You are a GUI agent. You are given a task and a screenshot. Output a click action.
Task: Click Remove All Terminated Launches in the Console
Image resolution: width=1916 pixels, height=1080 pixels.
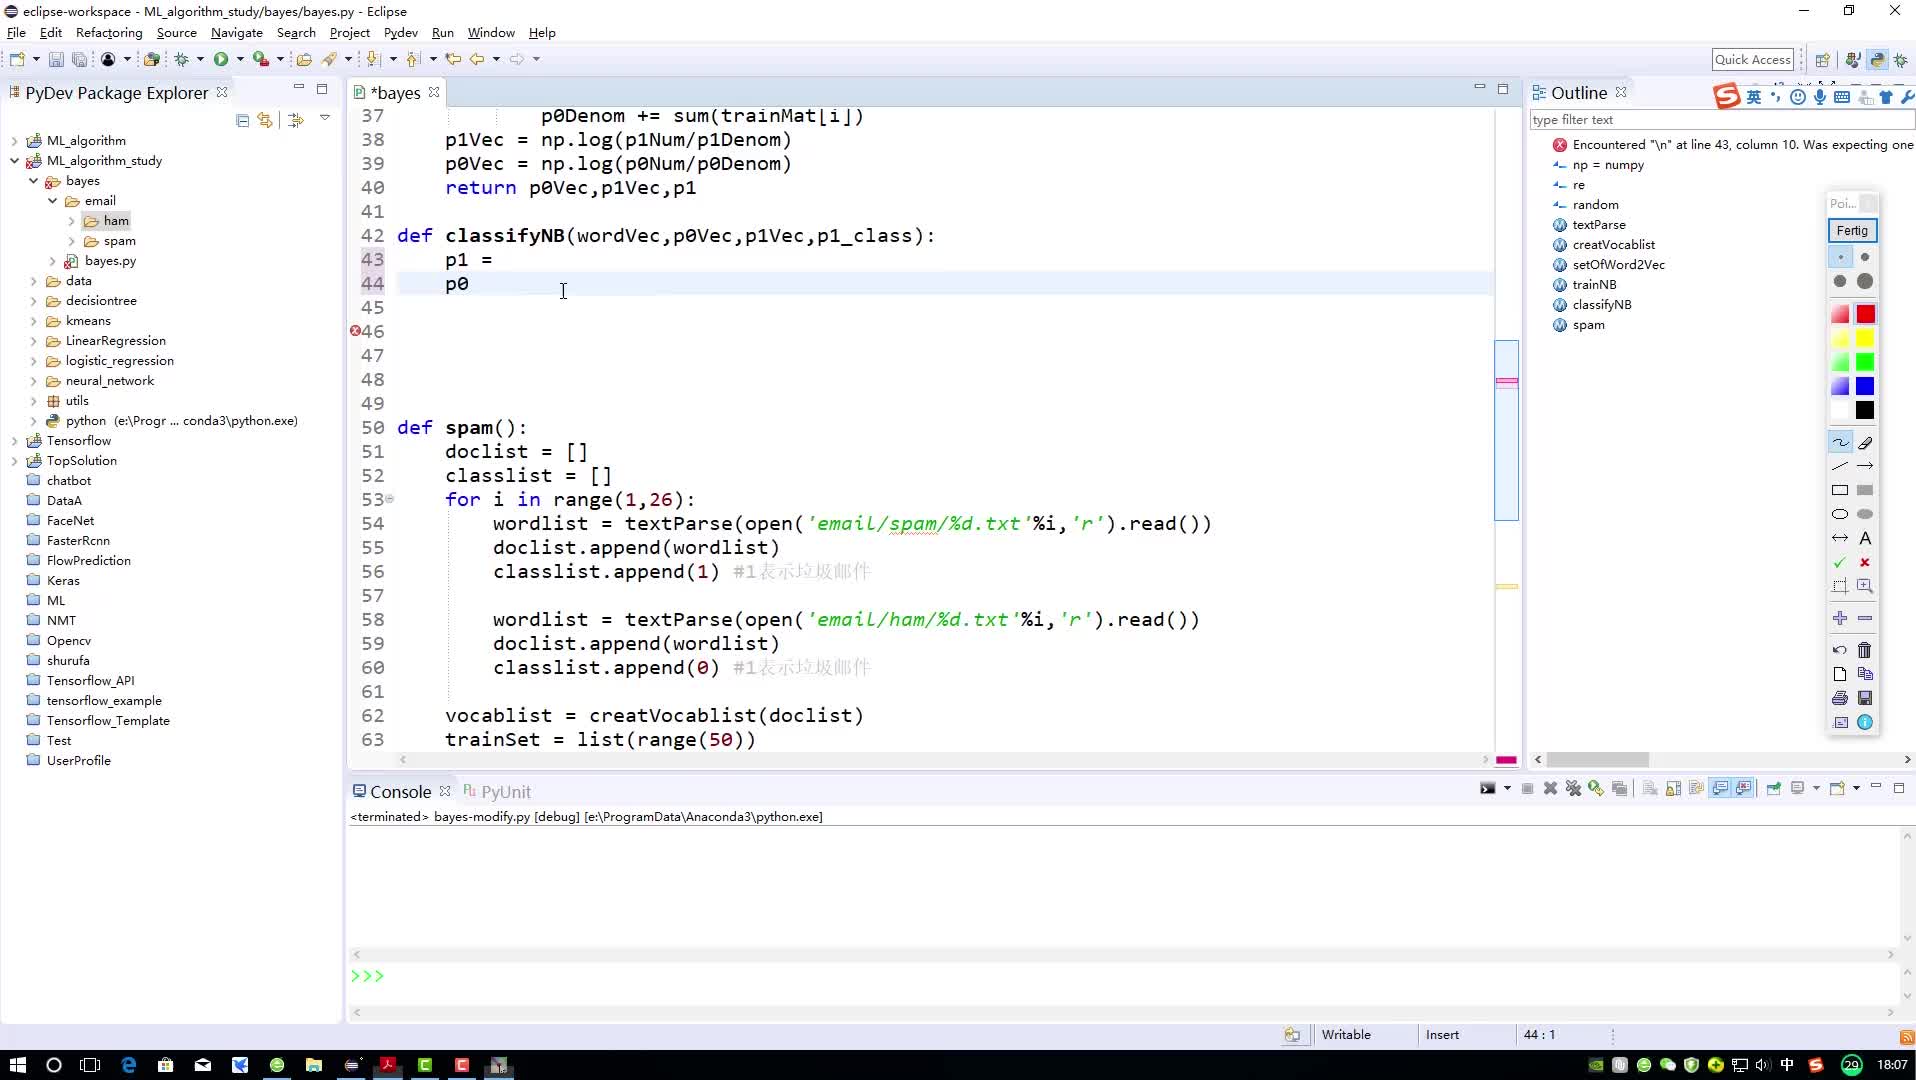1573,788
